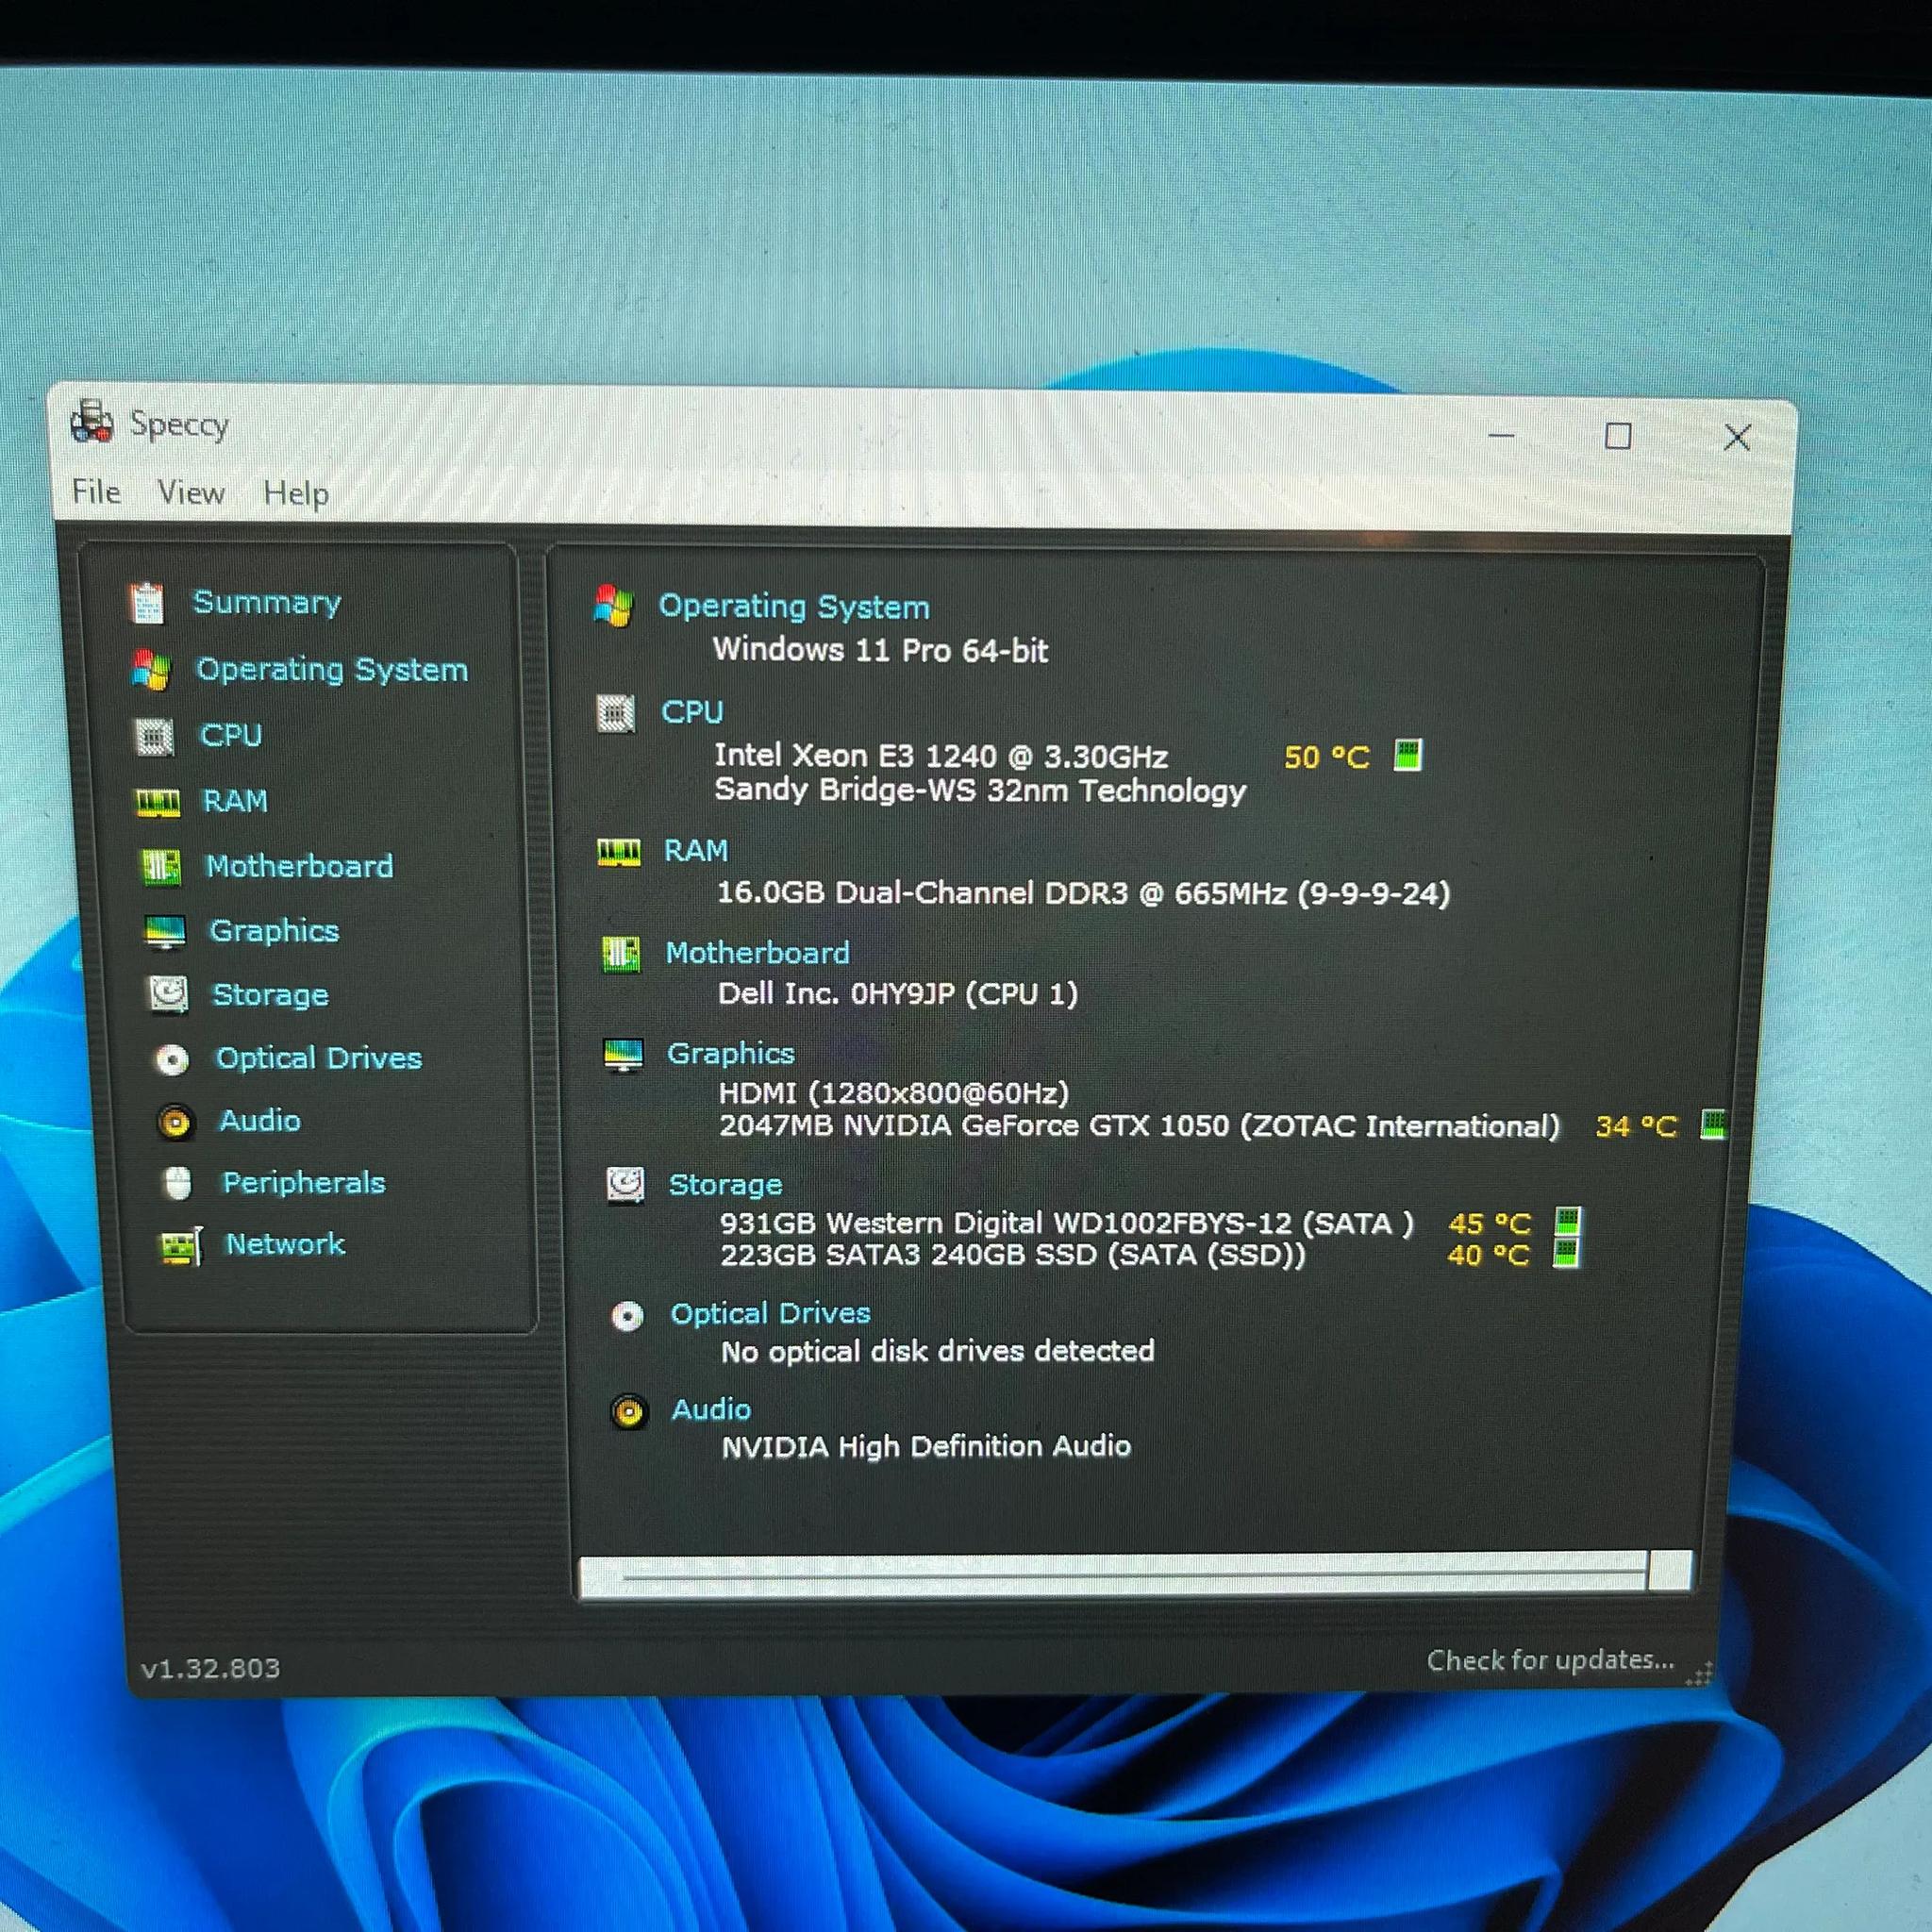Select Motherboard in the sidebar
Screen dimensions: 1932x1932
[x=300, y=866]
